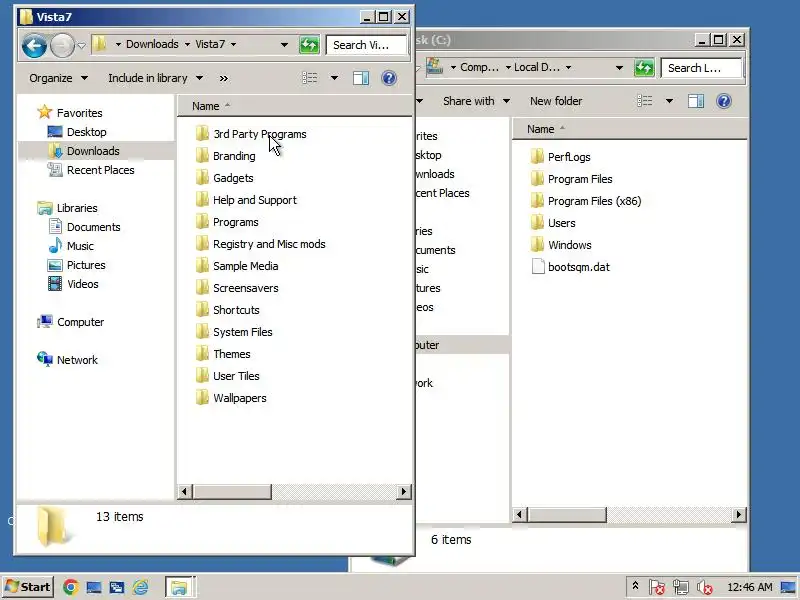The image size is (800, 600).
Task: Click the Search Local Disk field
Action: point(701,68)
